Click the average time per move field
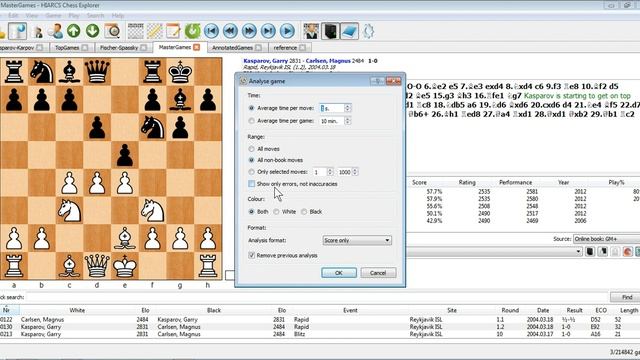Image resolution: width=640 pixels, height=360 pixels. pos(332,108)
